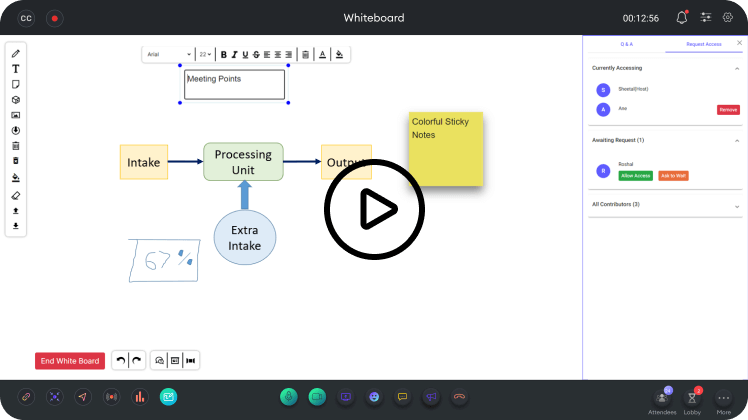Switch to the Request Access tab
This screenshot has height=420, width=748.
point(704,44)
